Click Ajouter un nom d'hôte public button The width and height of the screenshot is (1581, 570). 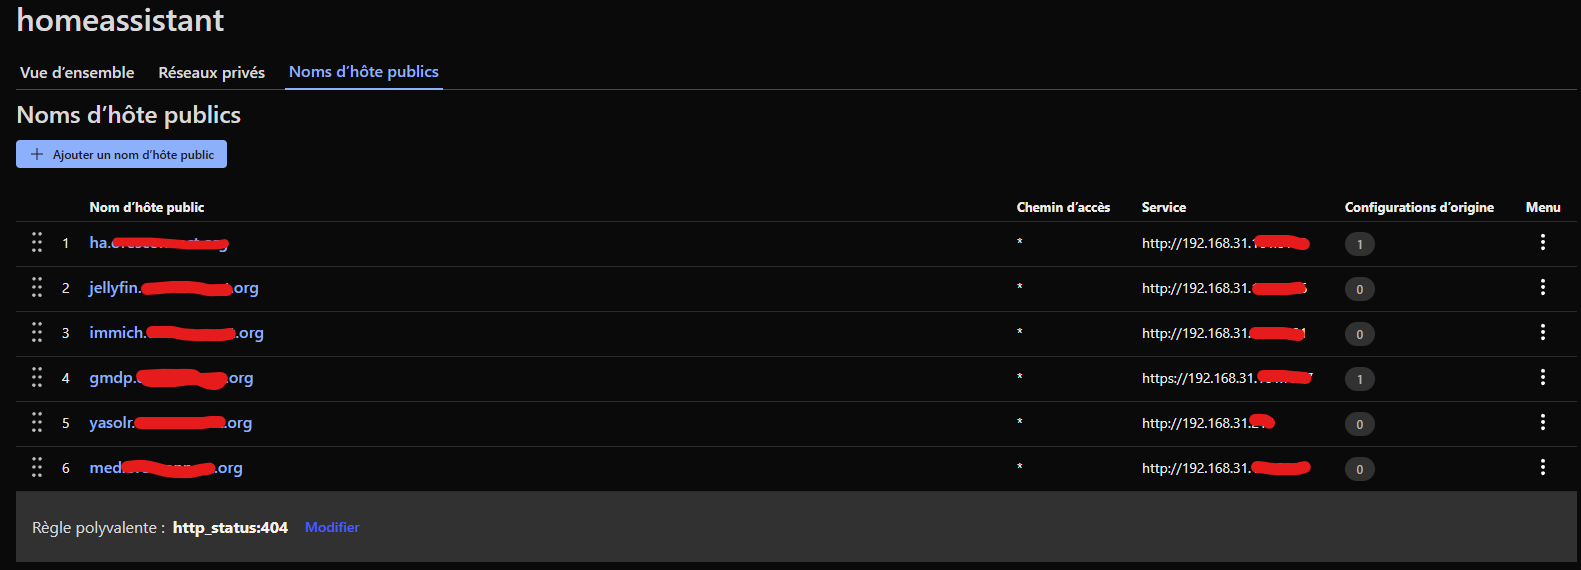click(122, 154)
